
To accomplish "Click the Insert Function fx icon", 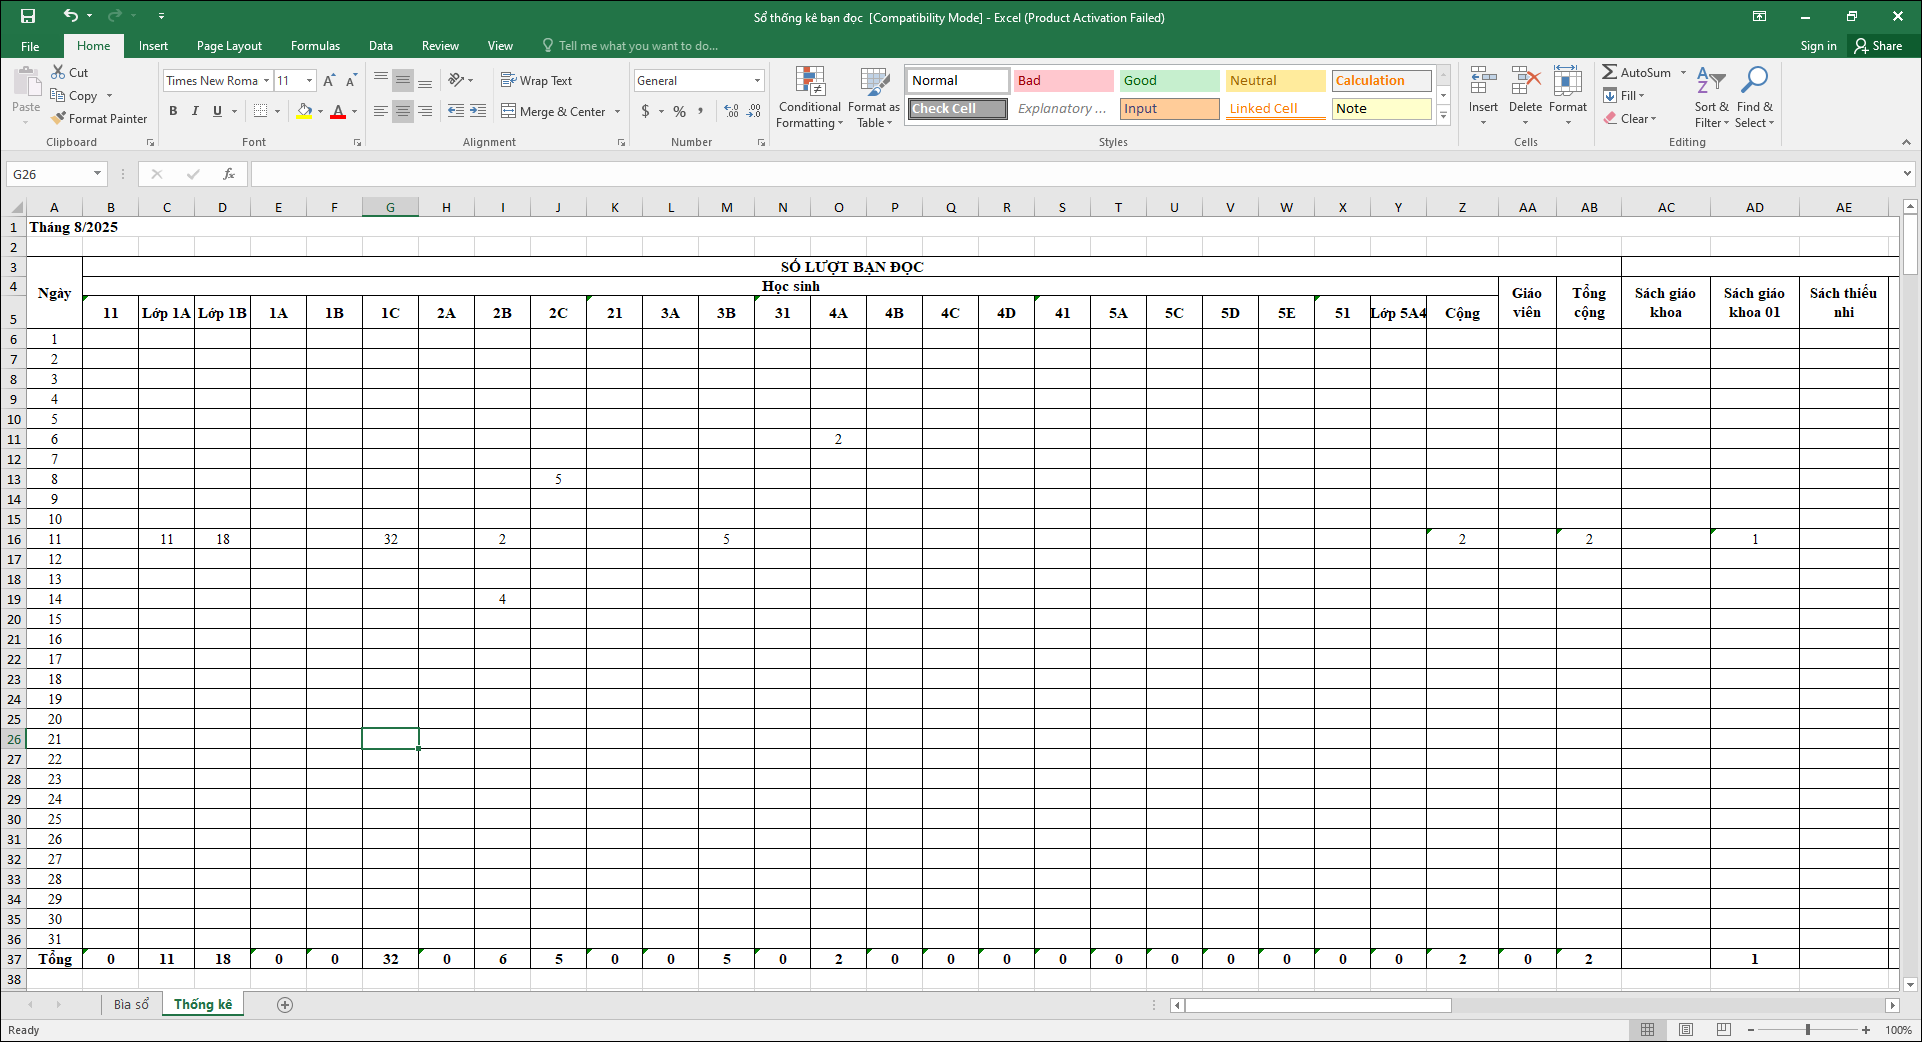I will click(x=229, y=174).
